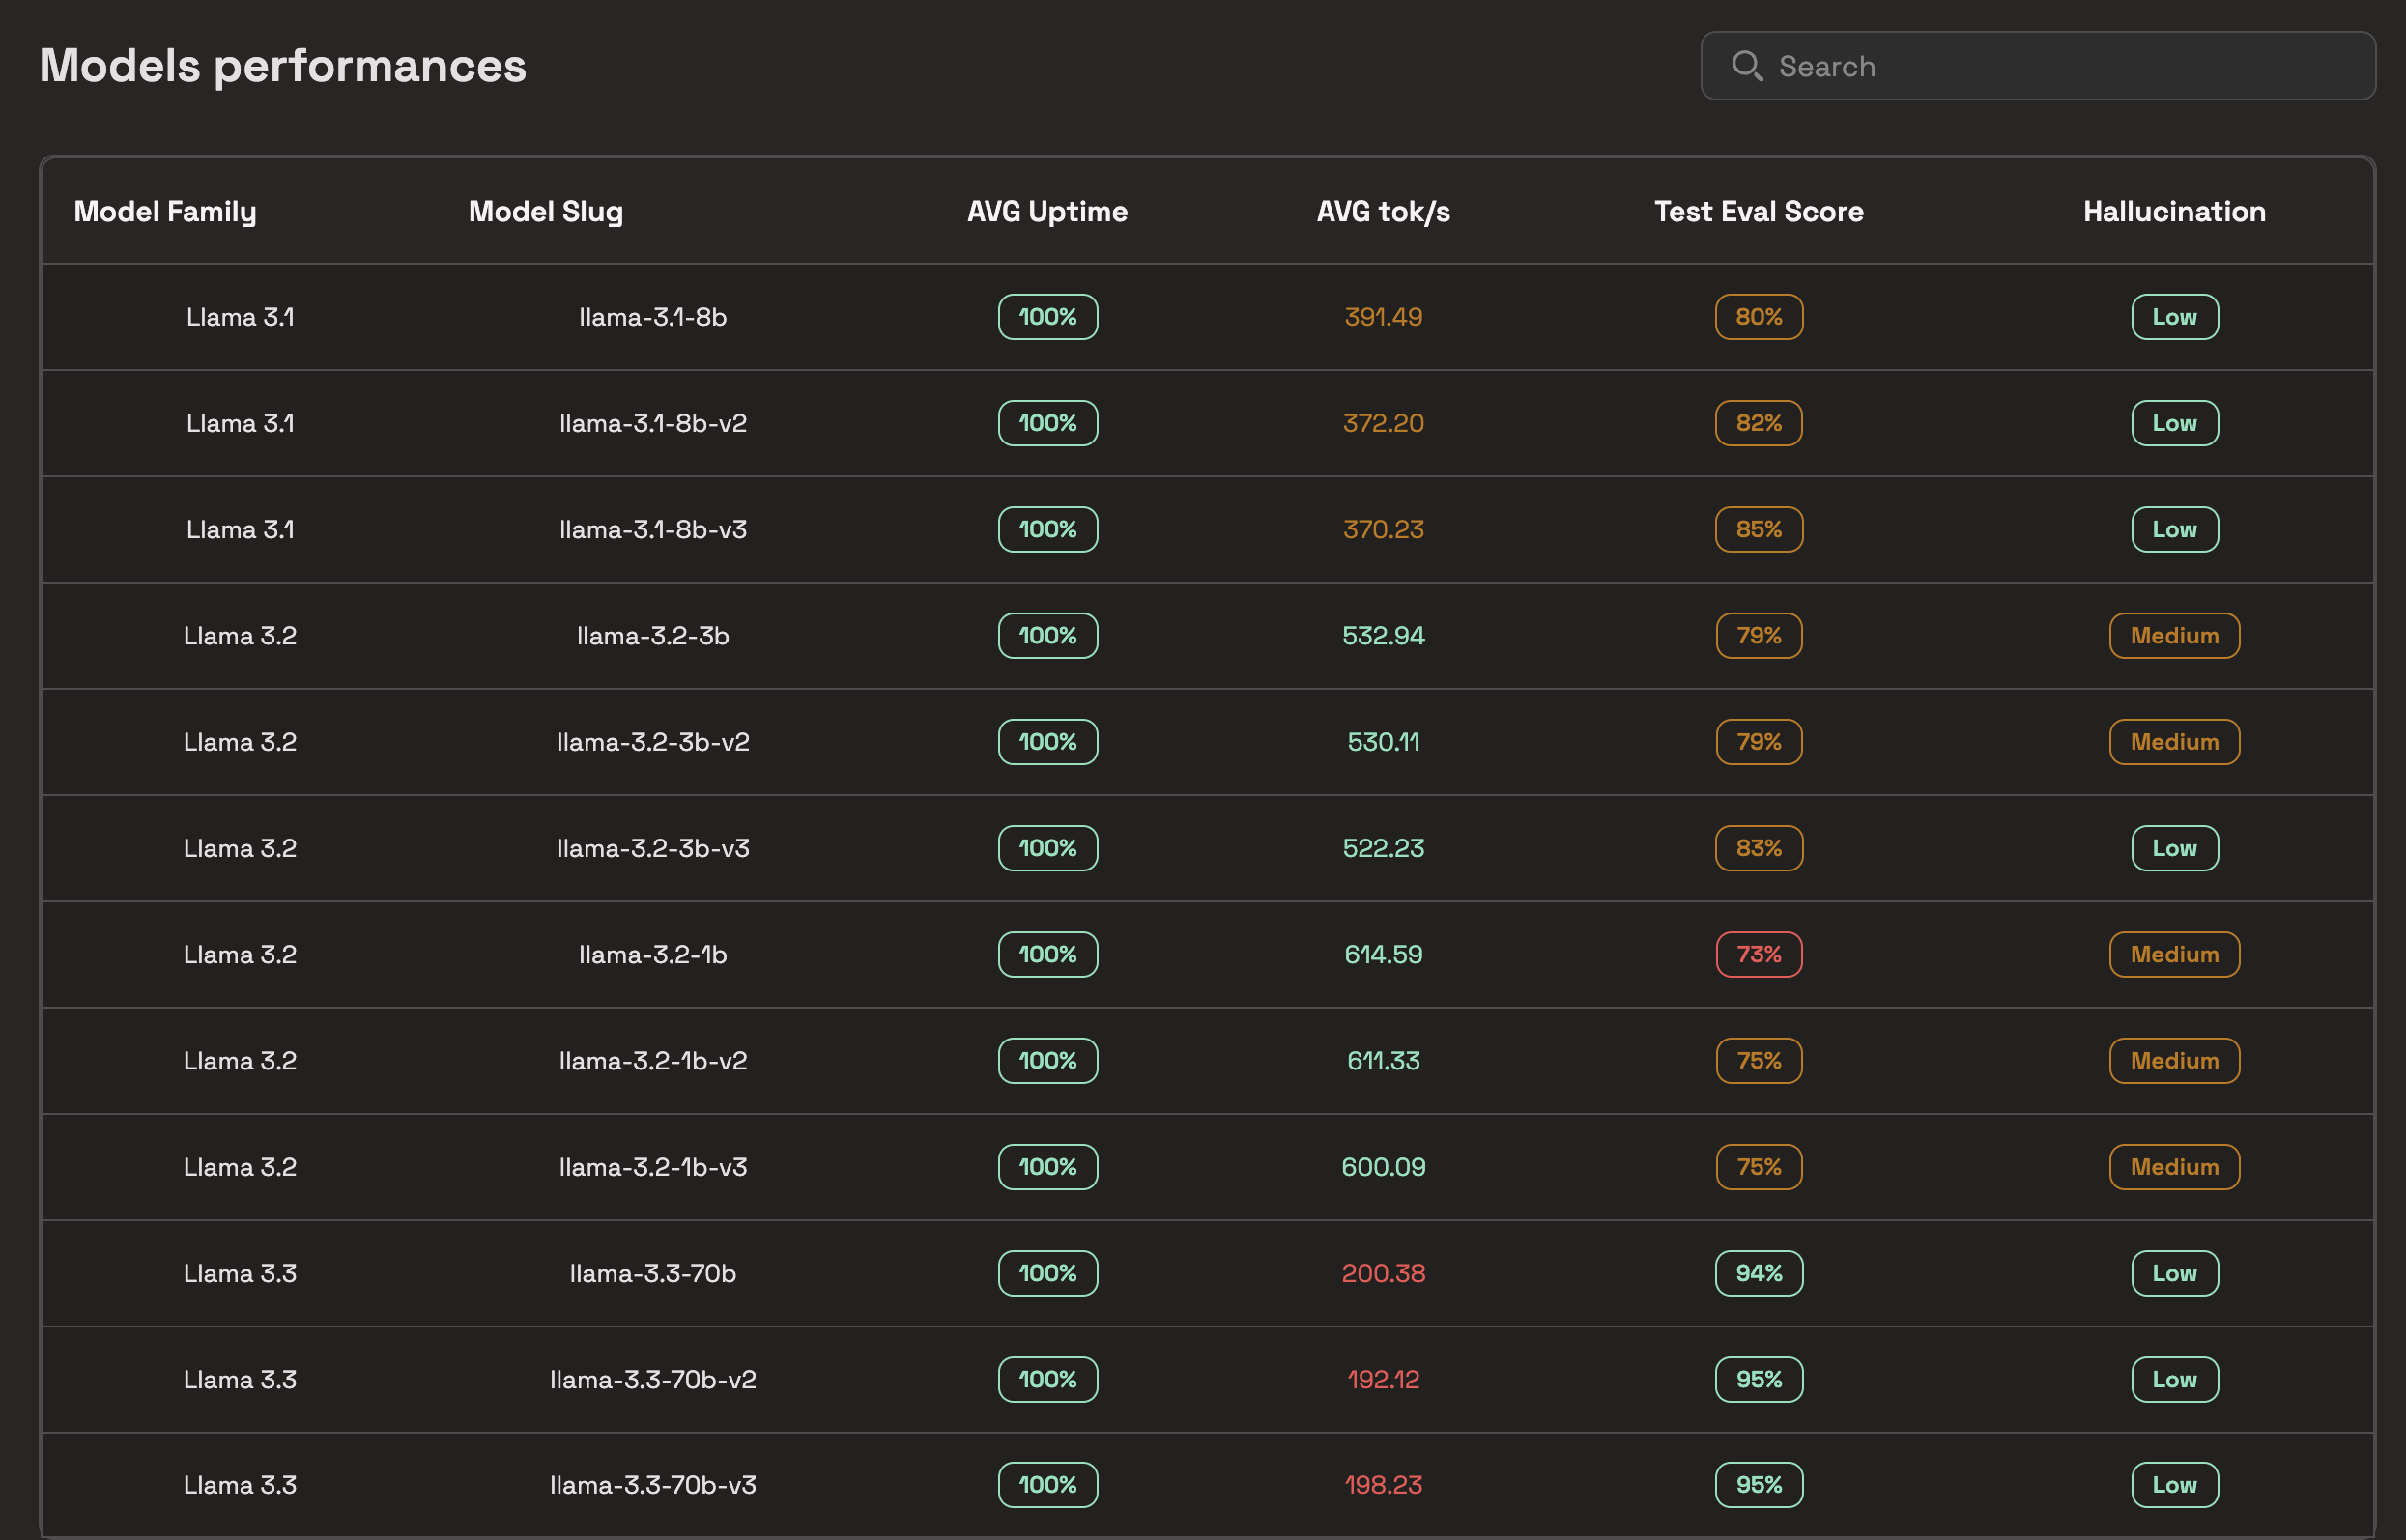2406x1540 pixels.
Task: Open the llama-3.3-70b model slug
Action: point(653,1273)
